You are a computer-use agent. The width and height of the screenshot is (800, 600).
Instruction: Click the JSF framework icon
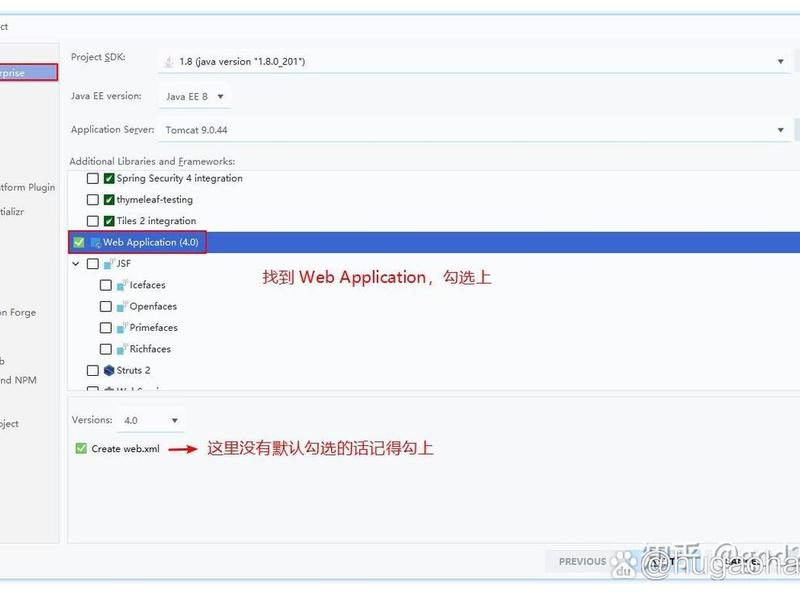point(109,264)
